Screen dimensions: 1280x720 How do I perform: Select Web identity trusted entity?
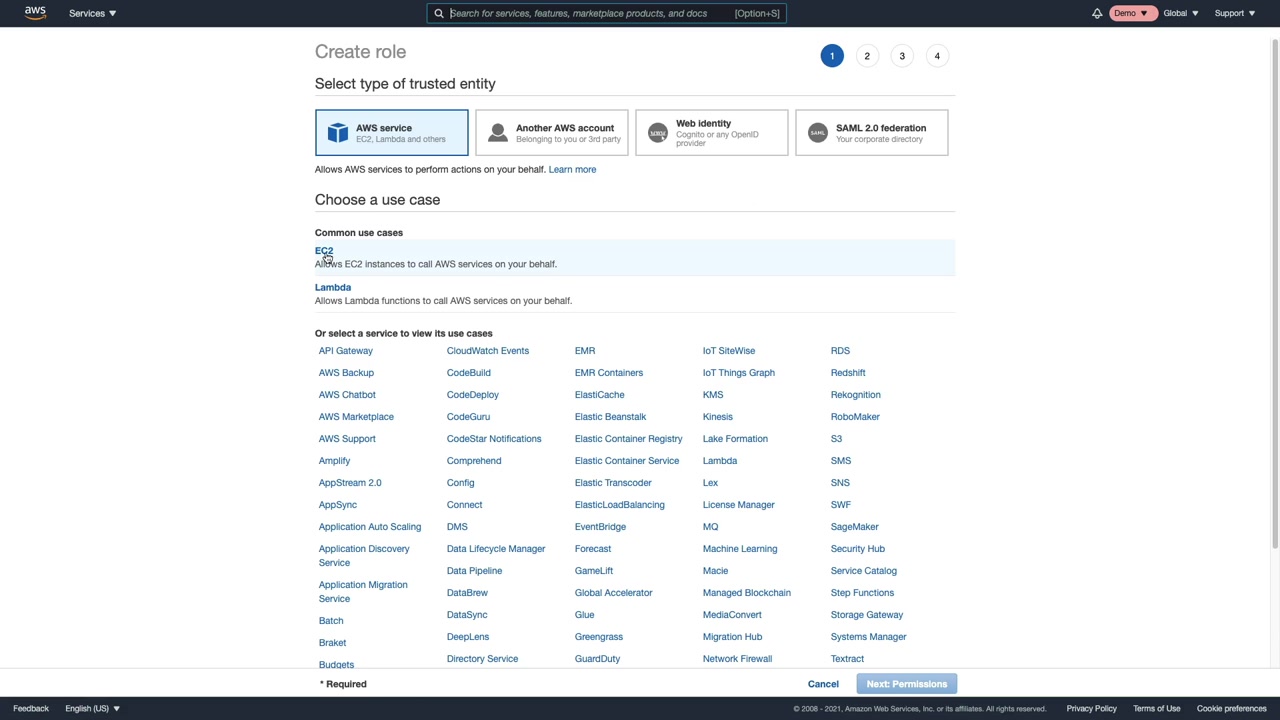click(711, 133)
